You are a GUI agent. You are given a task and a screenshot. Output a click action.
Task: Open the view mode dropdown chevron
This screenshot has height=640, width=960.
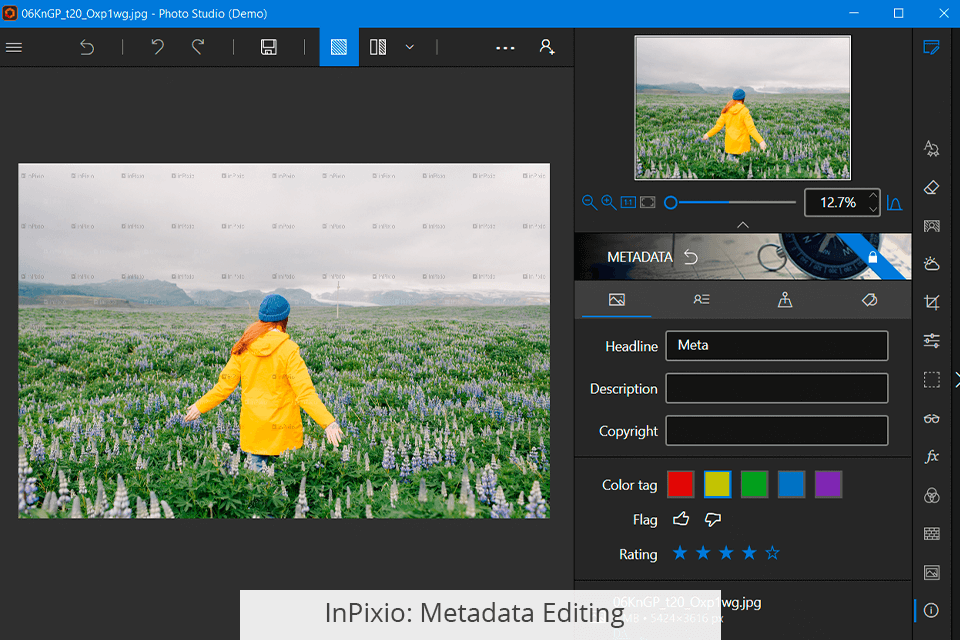click(410, 47)
